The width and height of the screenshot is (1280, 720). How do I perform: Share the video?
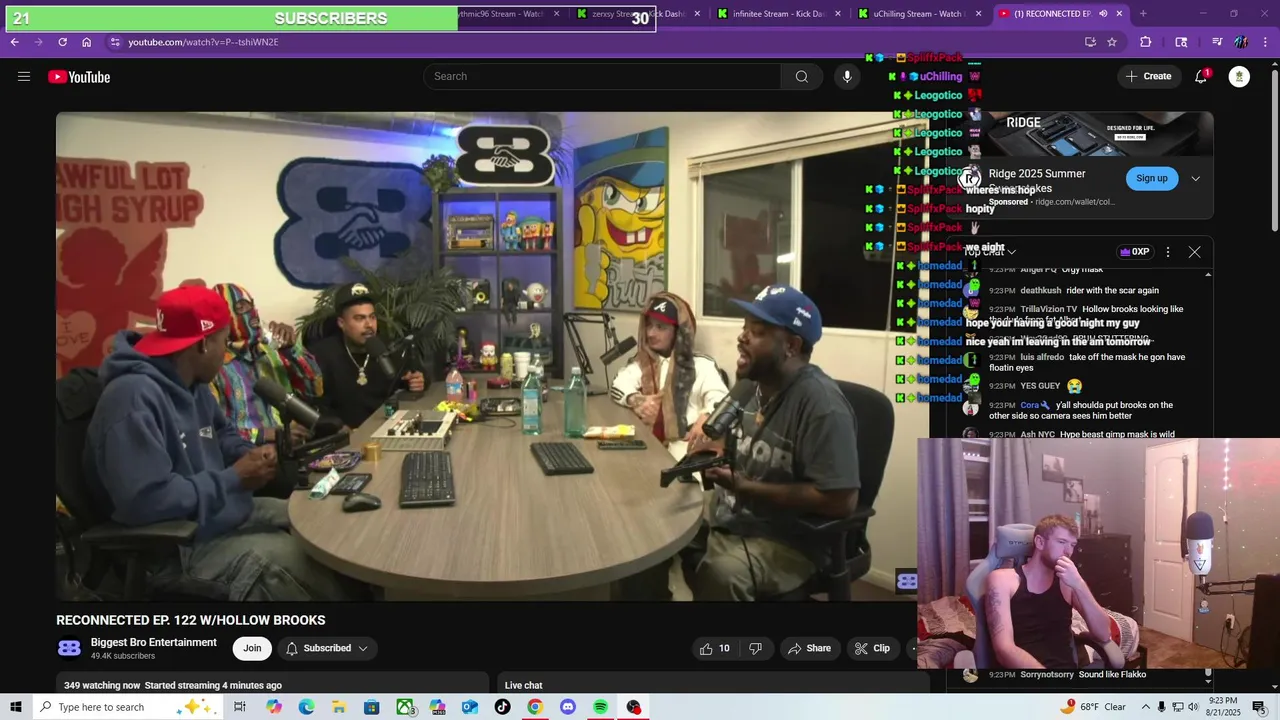pyautogui.click(x=809, y=649)
